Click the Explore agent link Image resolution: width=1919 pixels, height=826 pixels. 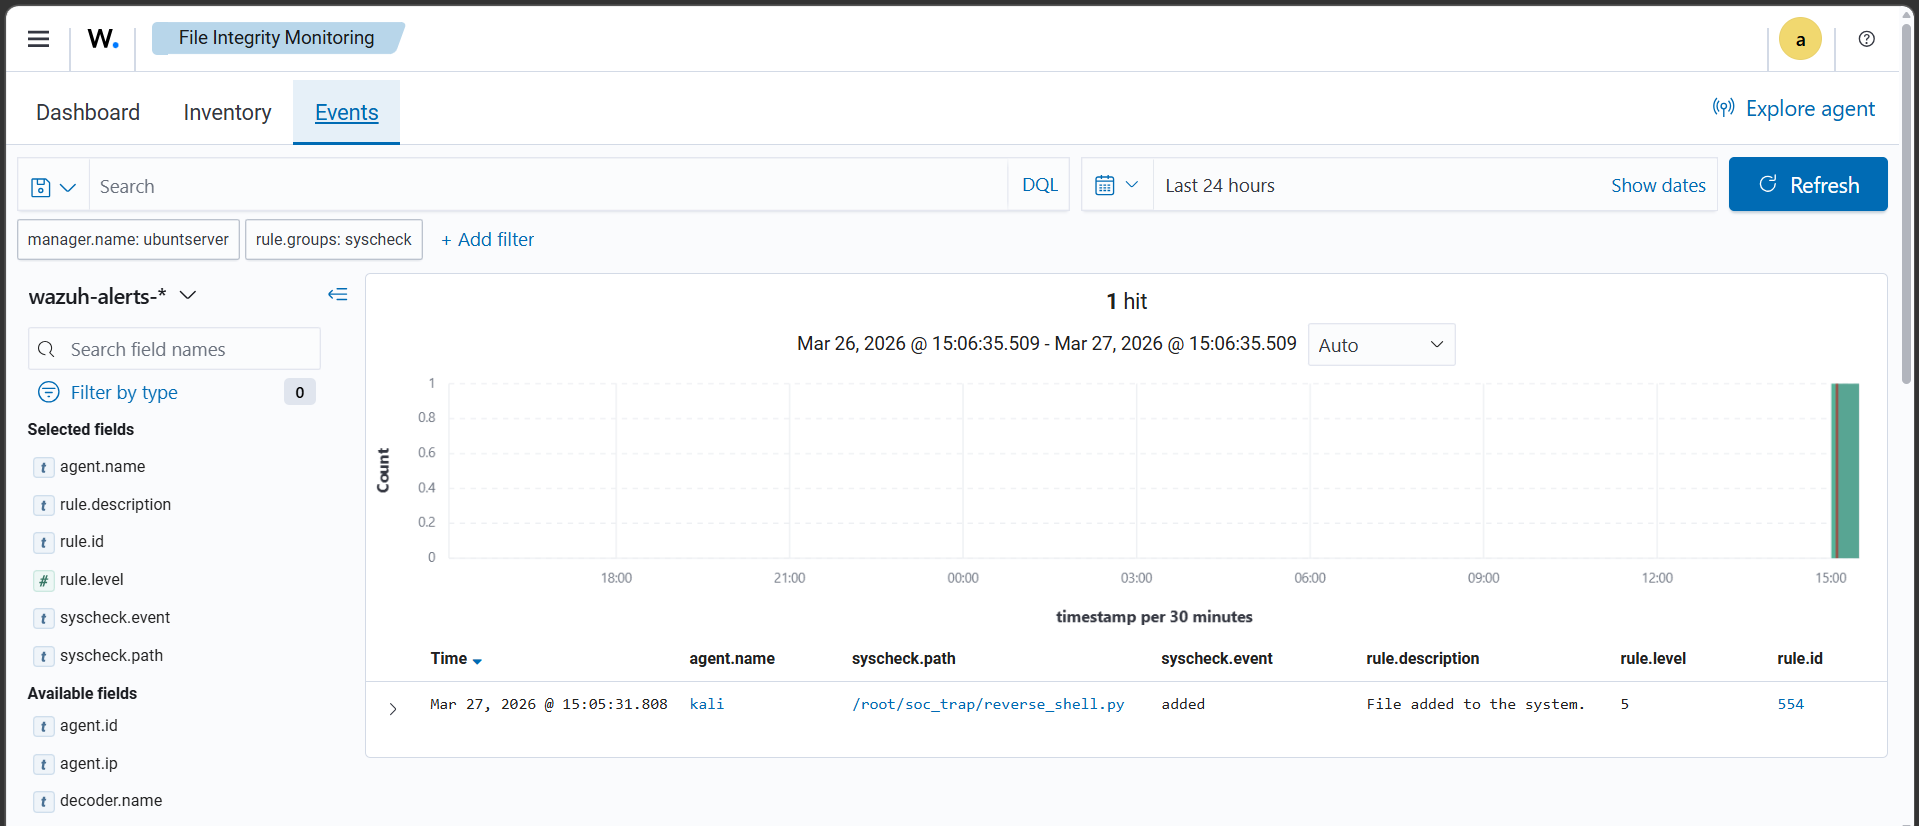click(x=1794, y=109)
